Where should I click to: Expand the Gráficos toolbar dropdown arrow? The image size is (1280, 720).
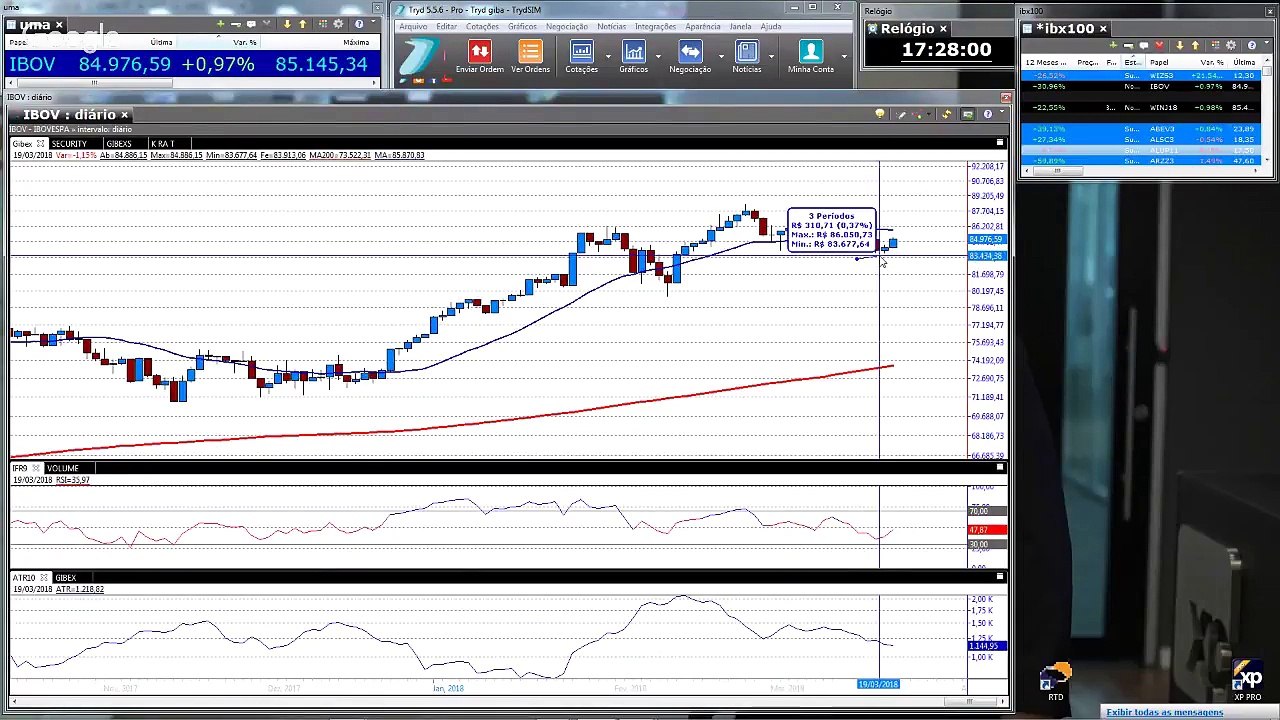coord(657,56)
